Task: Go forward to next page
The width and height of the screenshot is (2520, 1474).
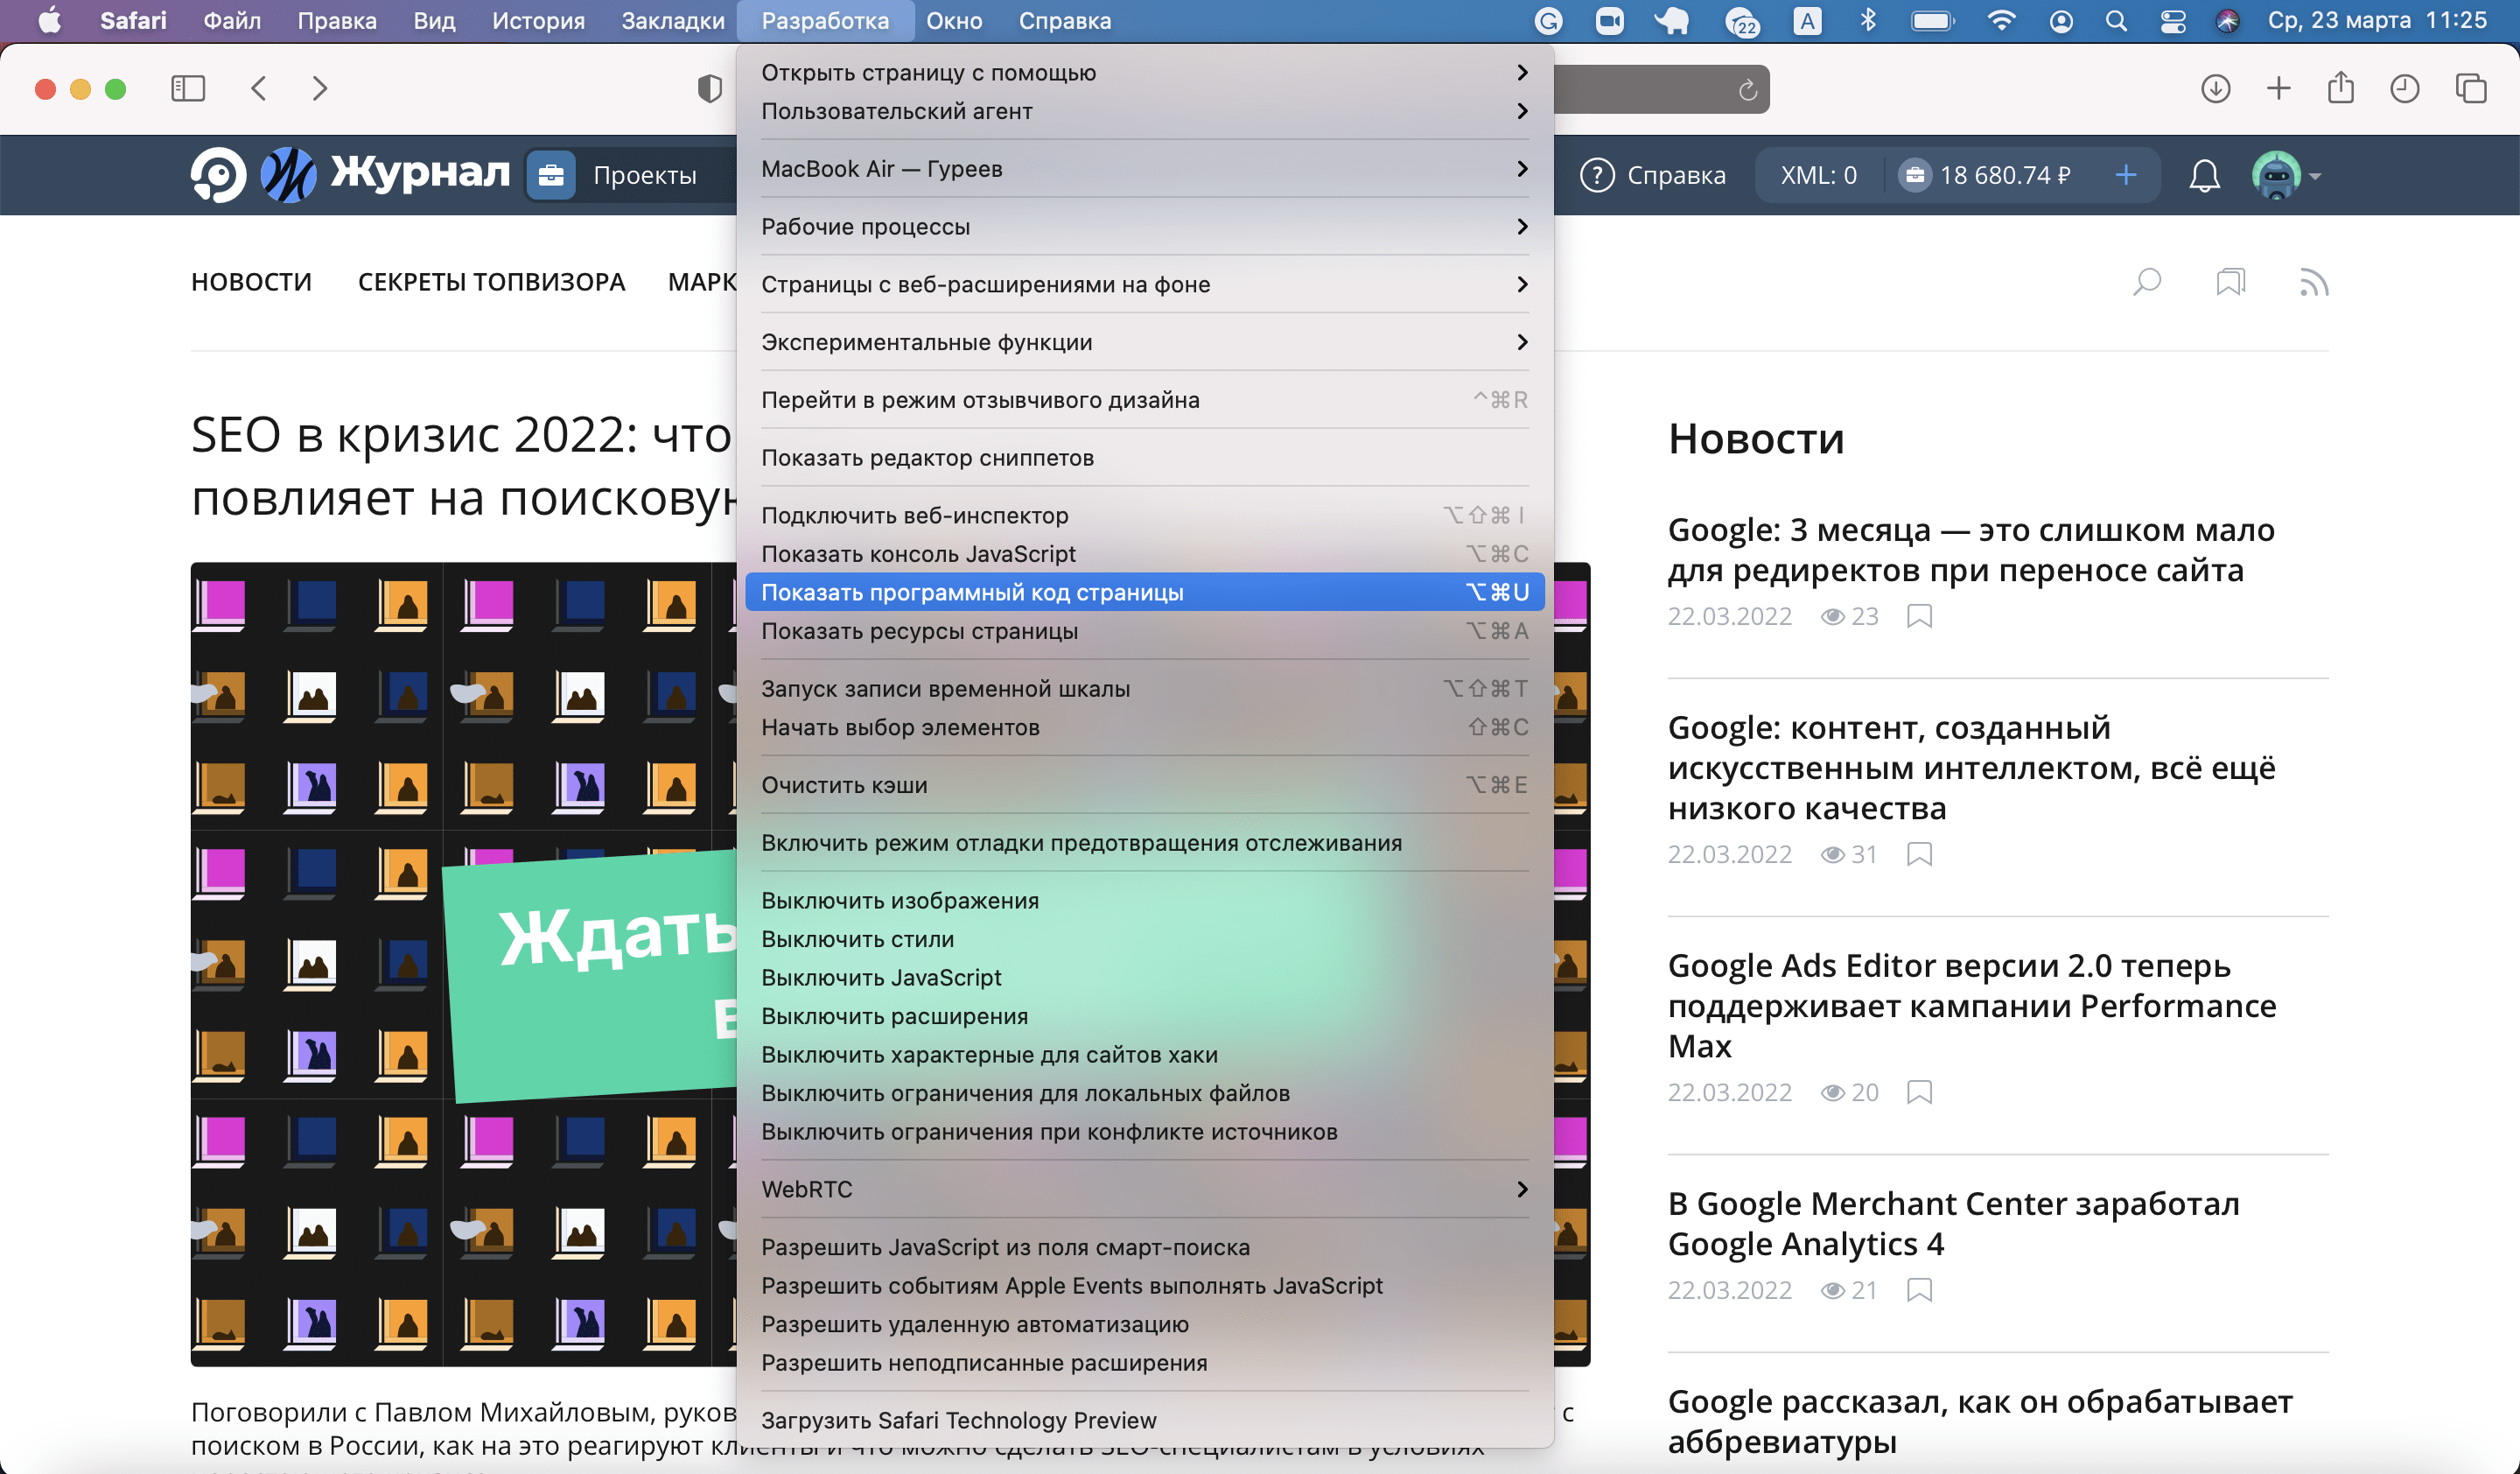Action: tap(319, 89)
